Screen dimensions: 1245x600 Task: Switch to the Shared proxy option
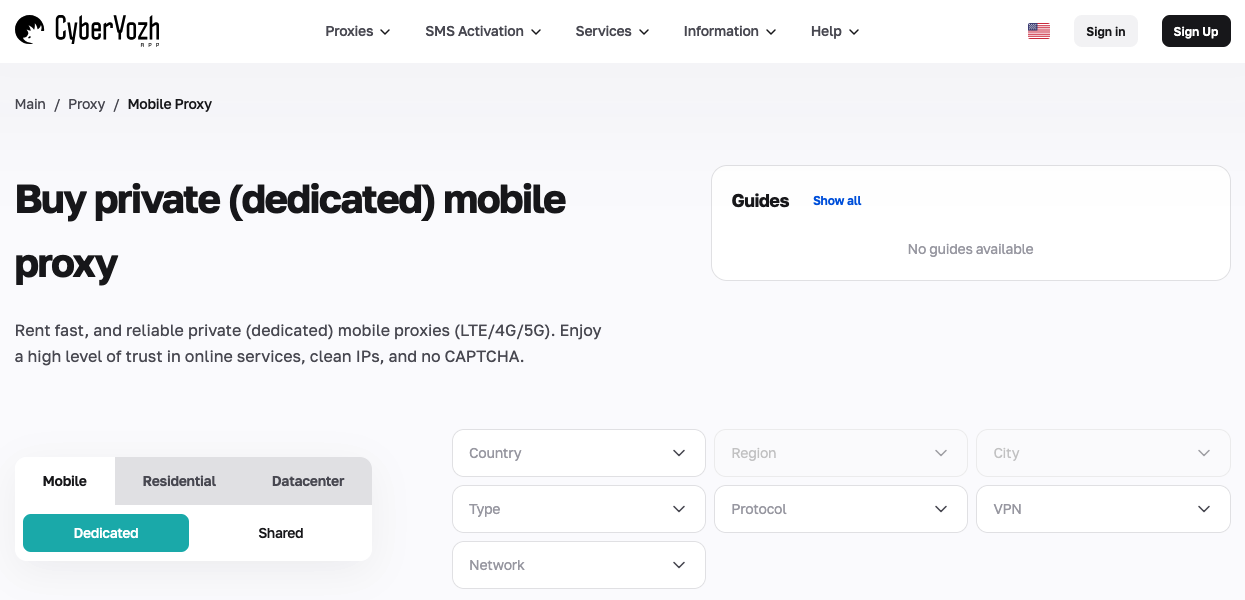tap(281, 533)
